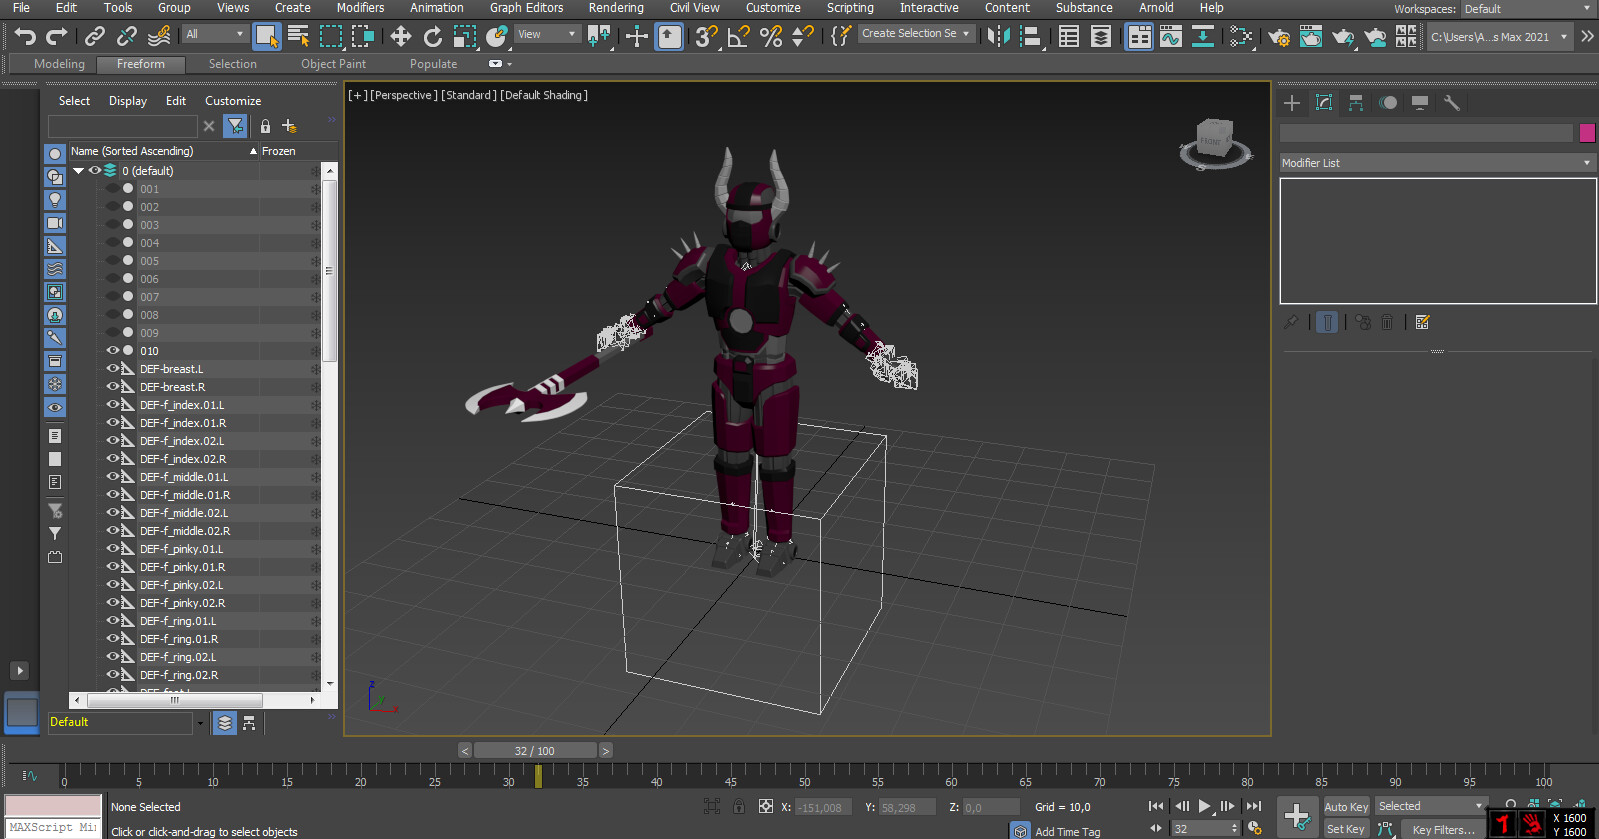The width and height of the screenshot is (1599, 839).
Task: Click the Mirror tool icon
Action: coord(997,37)
